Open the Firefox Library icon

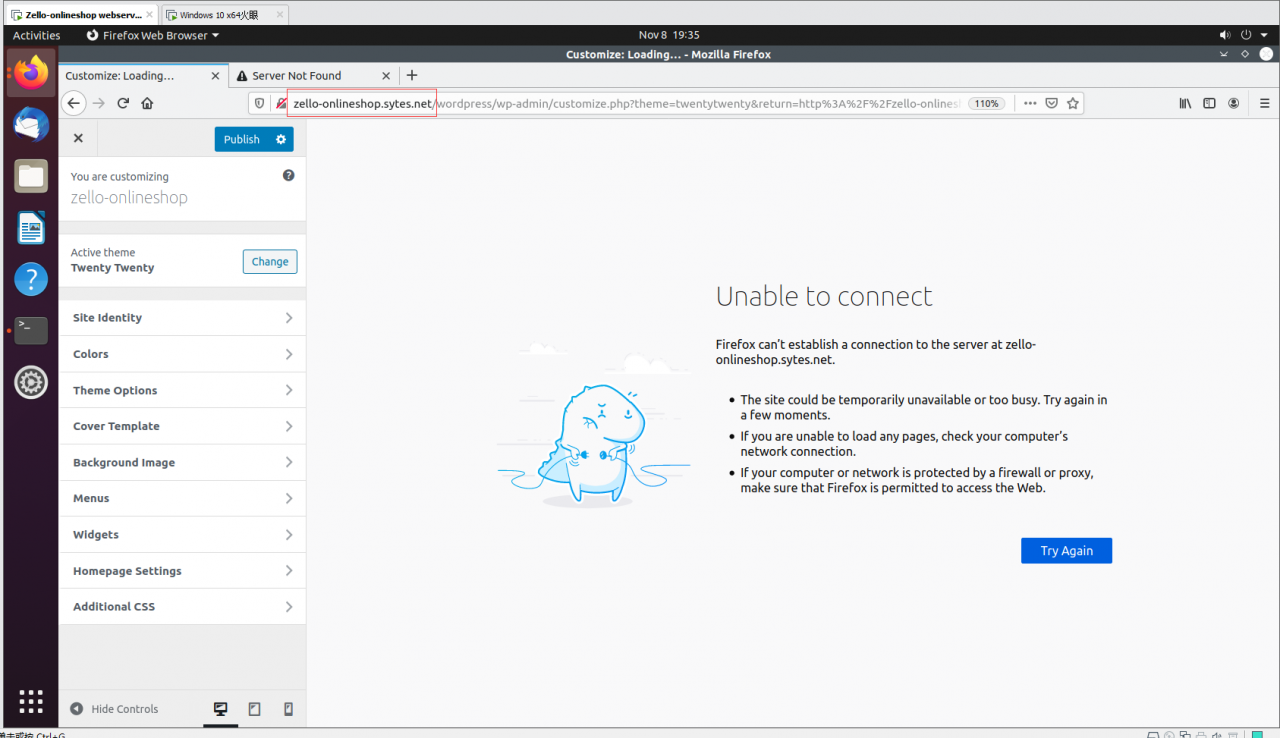click(1185, 103)
